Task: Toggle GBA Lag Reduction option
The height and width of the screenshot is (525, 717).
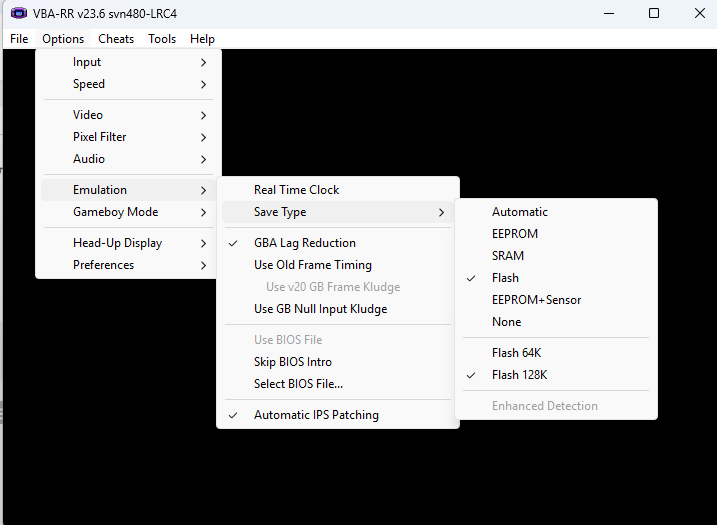Action: click(x=304, y=243)
